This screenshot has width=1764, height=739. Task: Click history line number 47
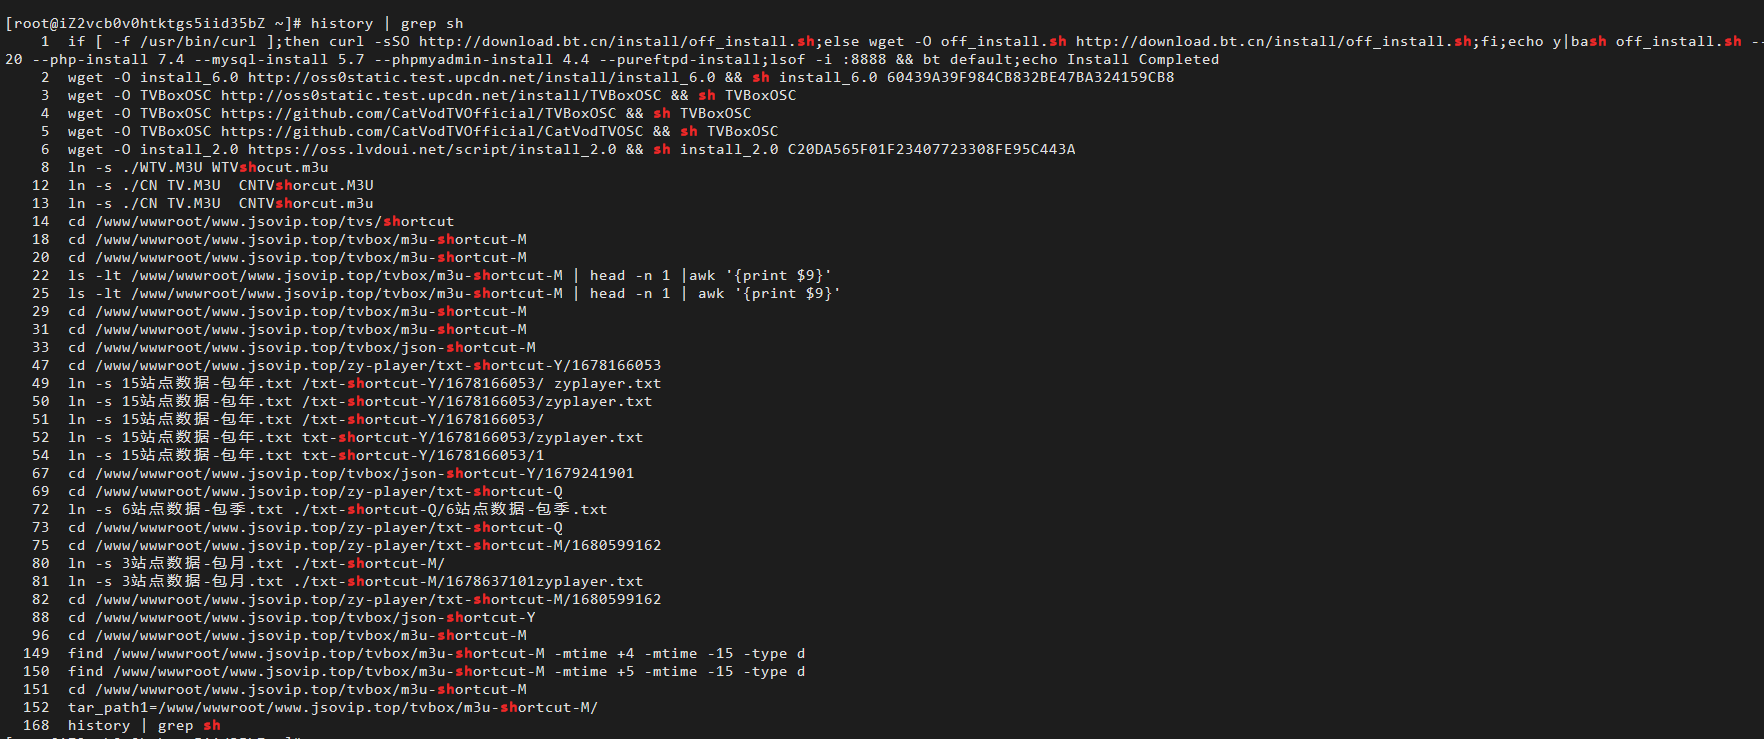pos(40,365)
